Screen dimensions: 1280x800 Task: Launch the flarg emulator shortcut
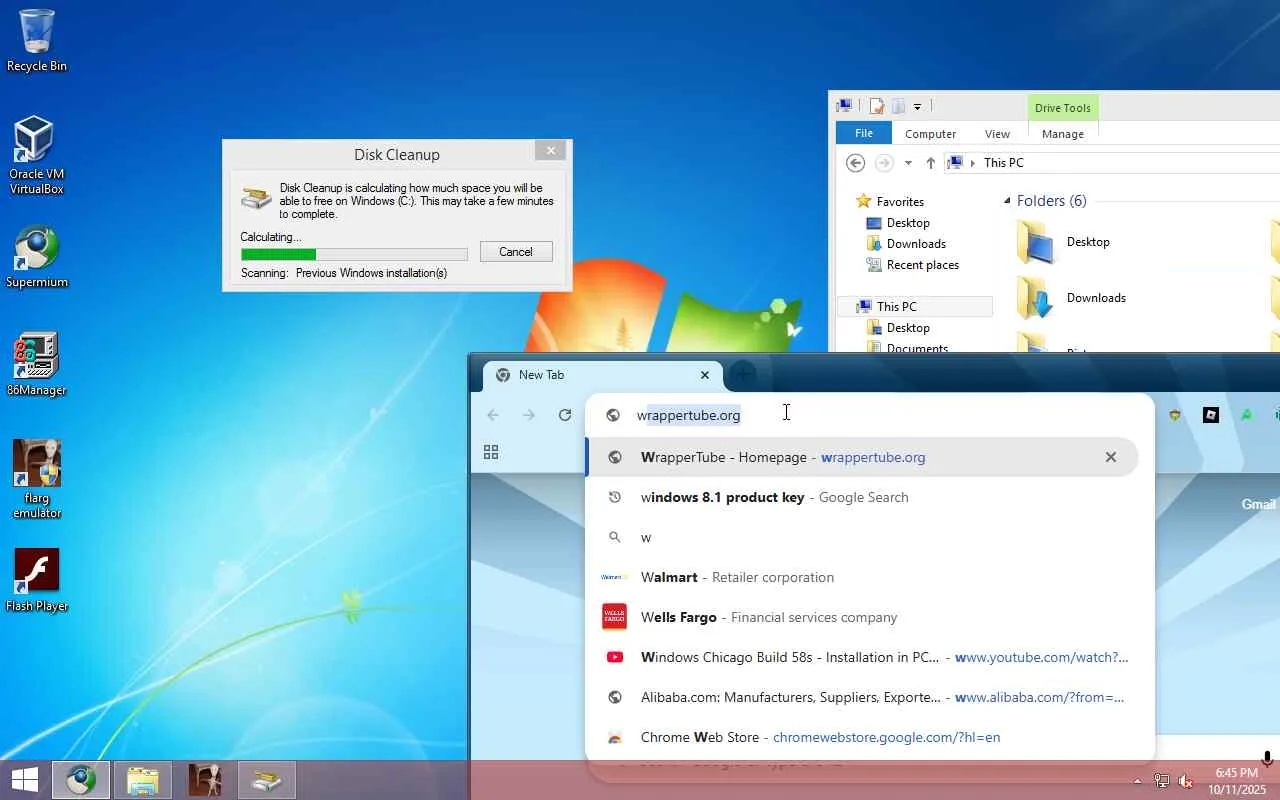tap(37, 479)
